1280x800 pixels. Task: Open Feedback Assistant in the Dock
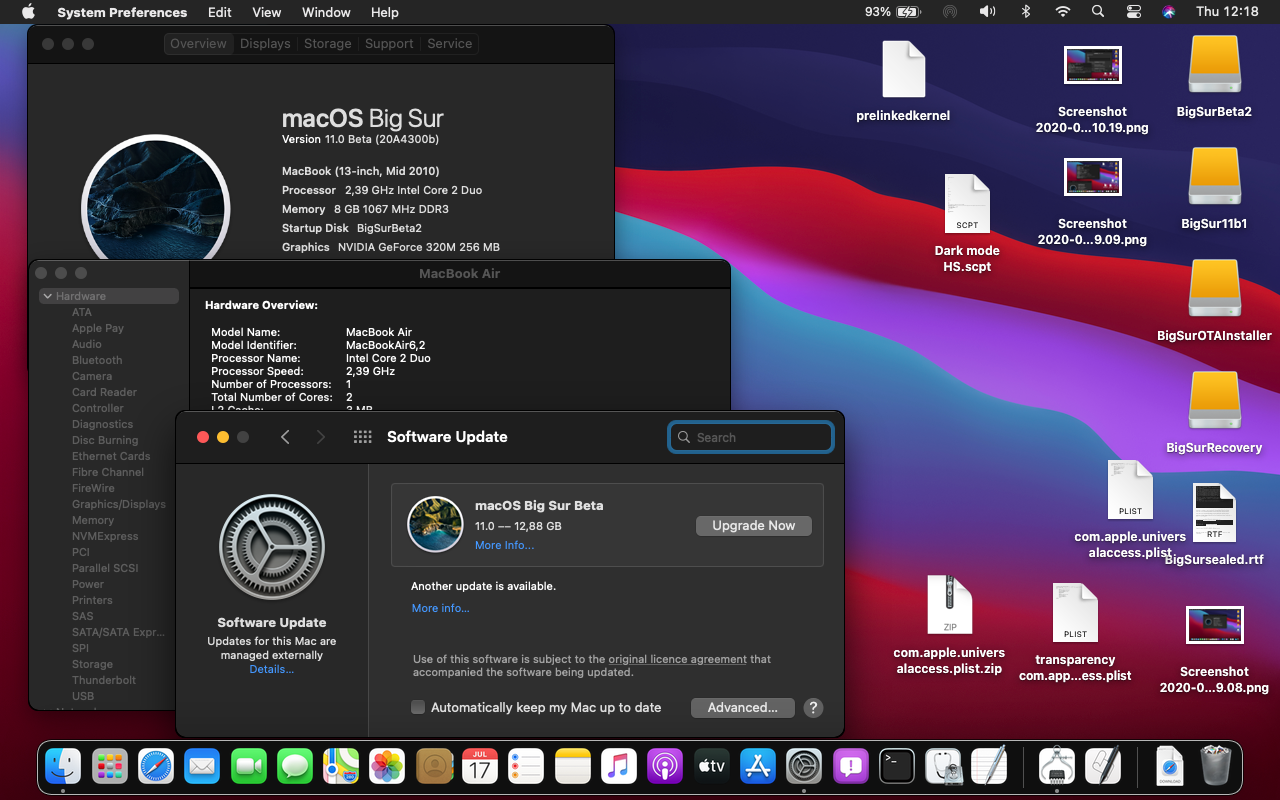850,767
